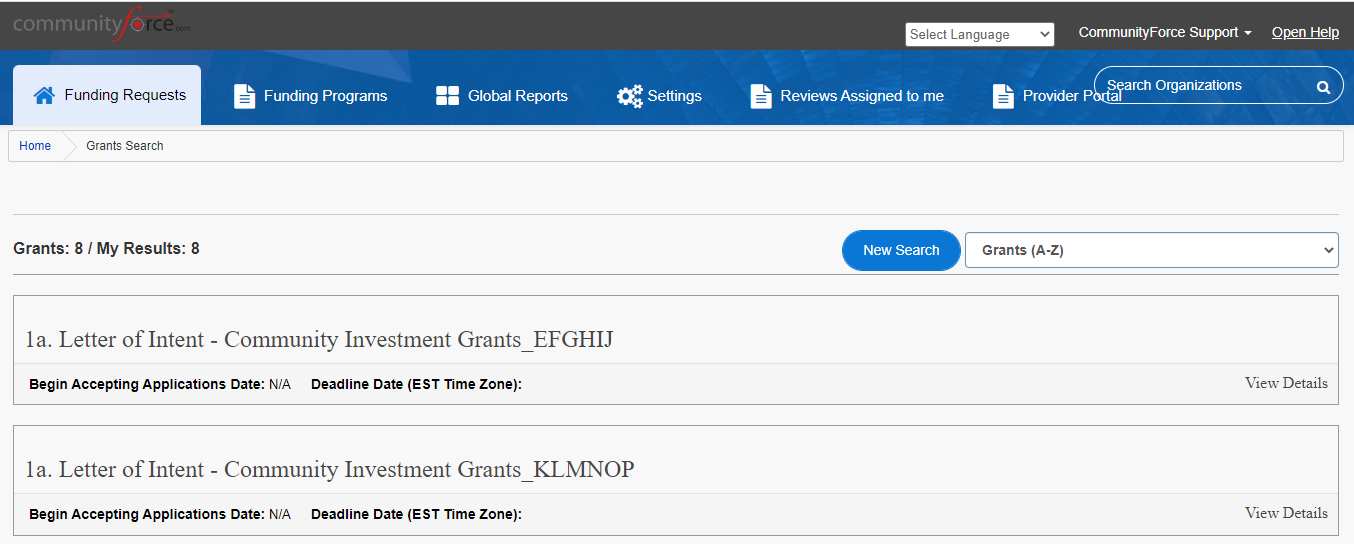Click title '1a. Letter of Intent - Community Investment Grants_EFGHIJ'
This screenshot has width=1354, height=544.
[319, 340]
